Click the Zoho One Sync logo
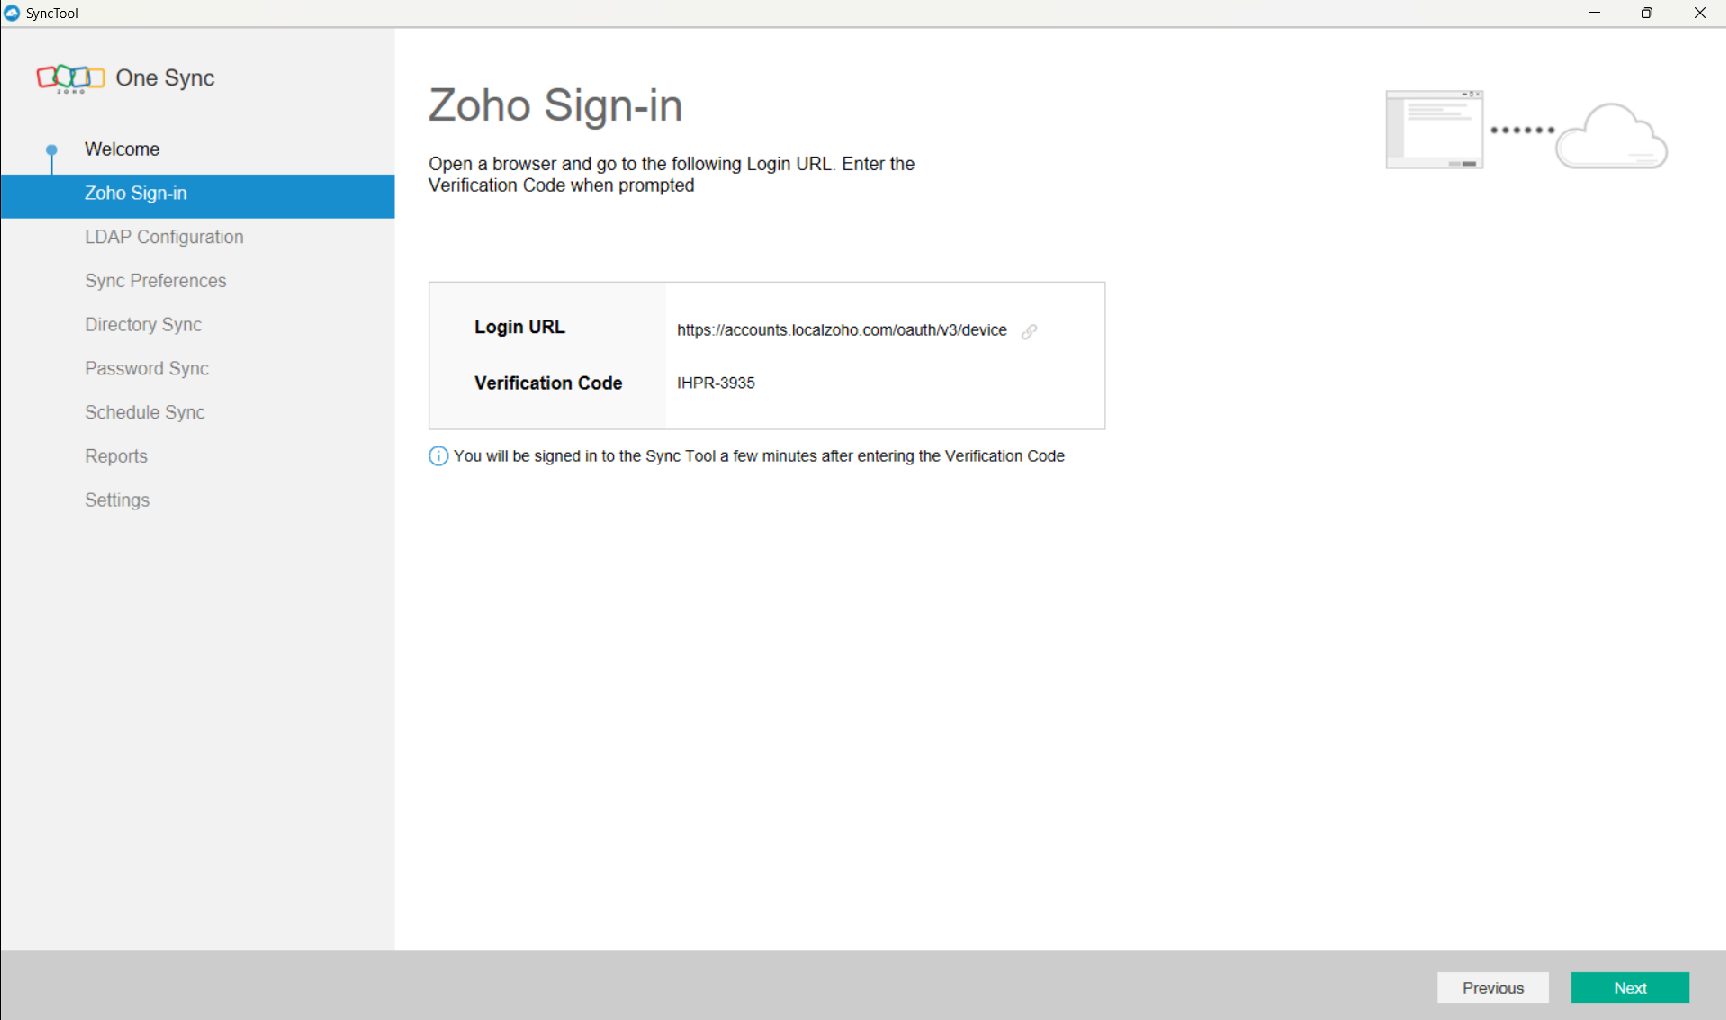Image resolution: width=1726 pixels, height=1020 pixels. pos(70,78)
